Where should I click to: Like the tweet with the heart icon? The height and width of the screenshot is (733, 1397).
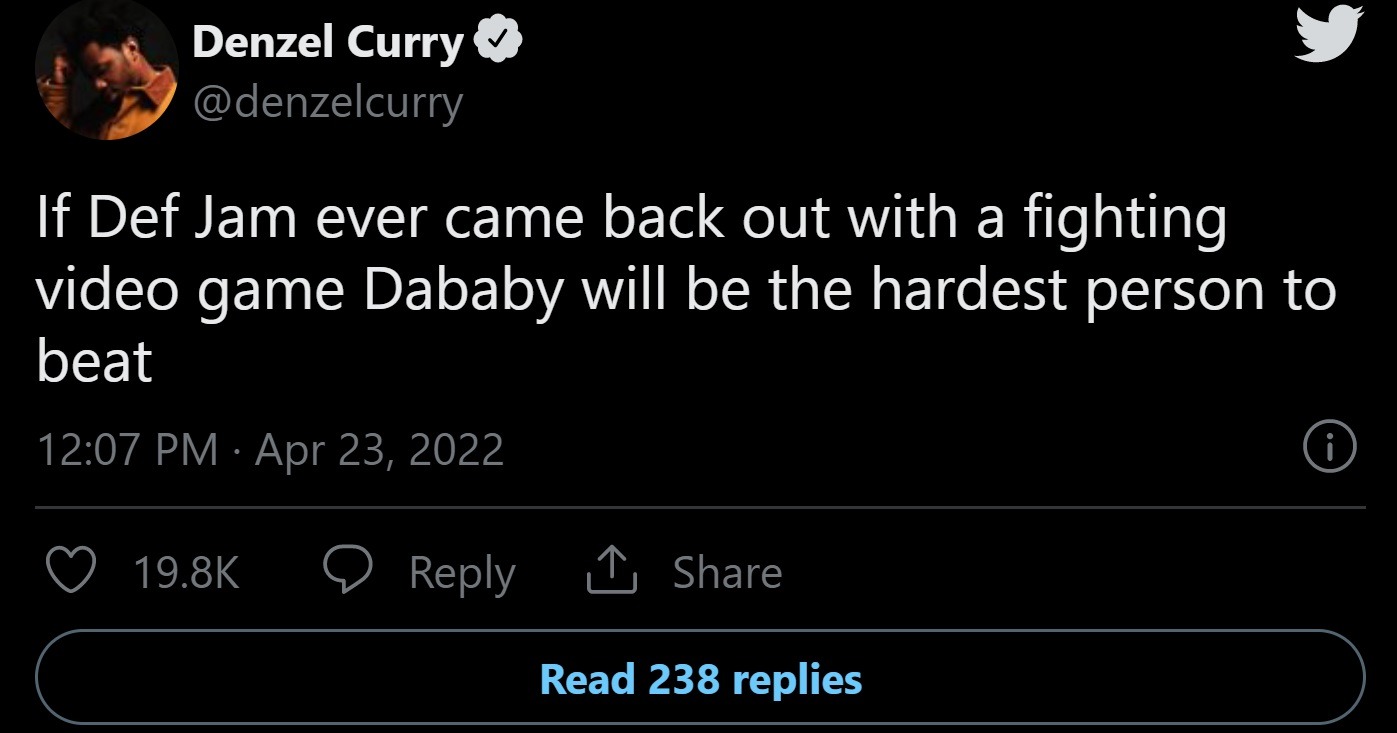click(x=72, y=572)
